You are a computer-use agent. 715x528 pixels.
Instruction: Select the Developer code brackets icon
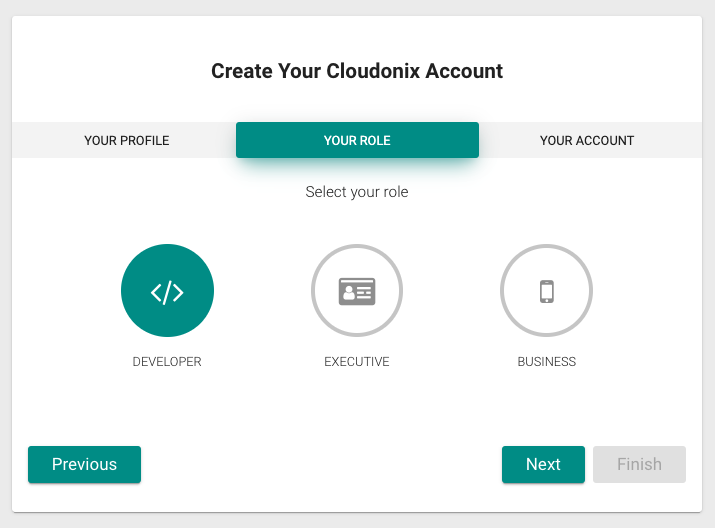point(167,292)
